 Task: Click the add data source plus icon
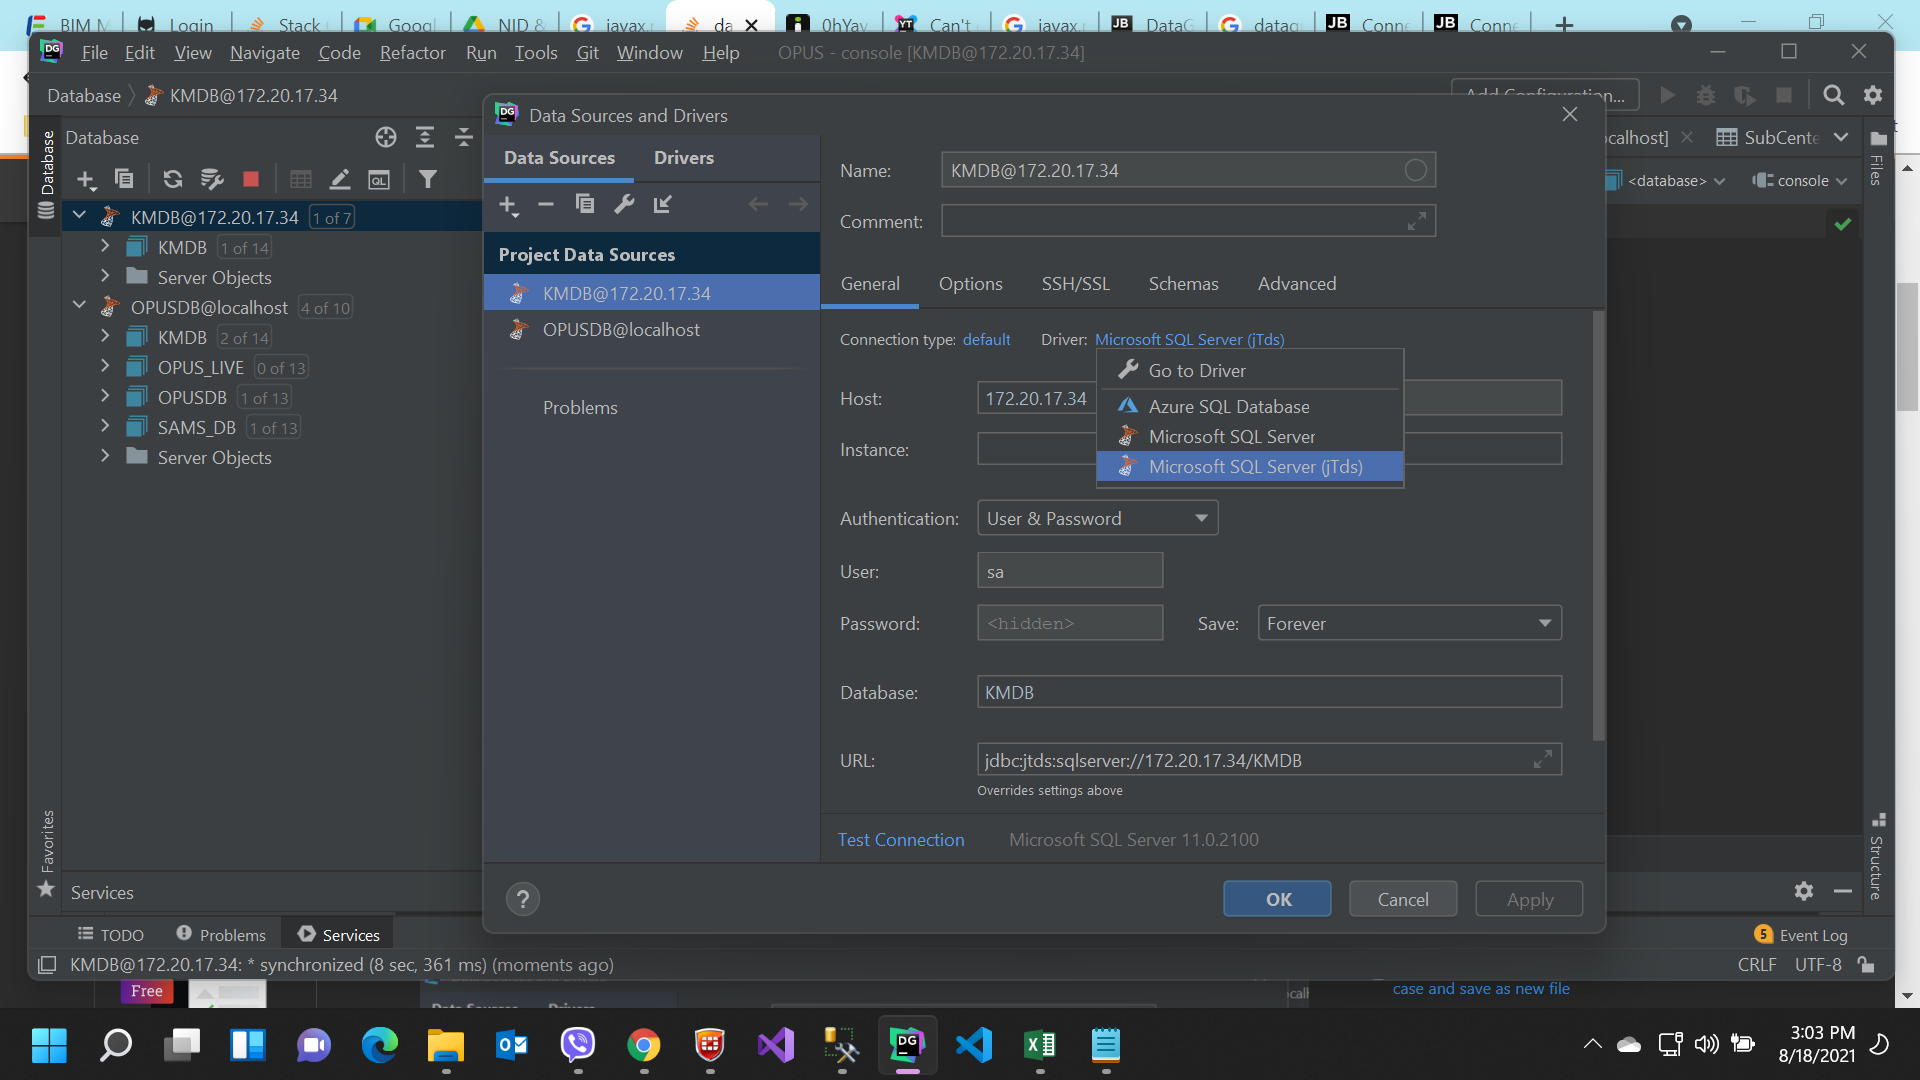pyautogui.click(x=508, y=205)
